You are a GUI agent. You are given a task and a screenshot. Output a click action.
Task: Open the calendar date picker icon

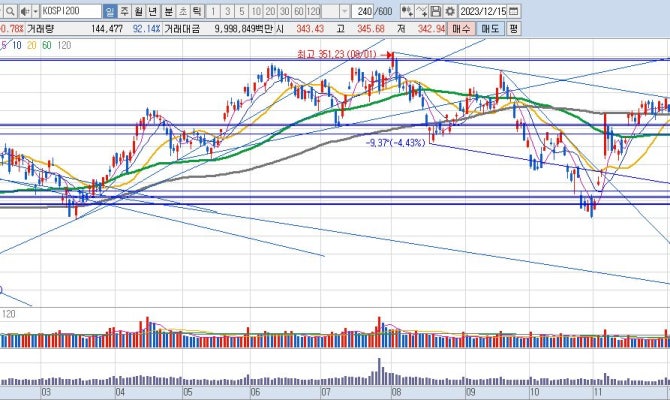pyautogui.click(x=514, y=12)
